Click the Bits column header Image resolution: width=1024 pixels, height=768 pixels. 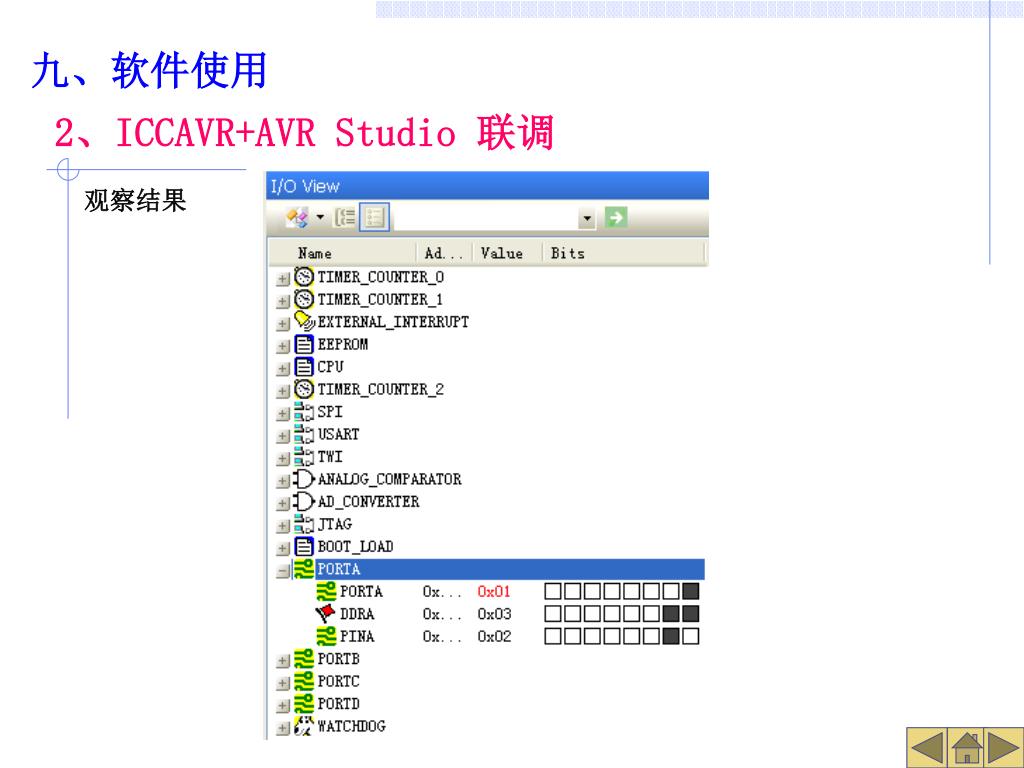click(624, 253)
